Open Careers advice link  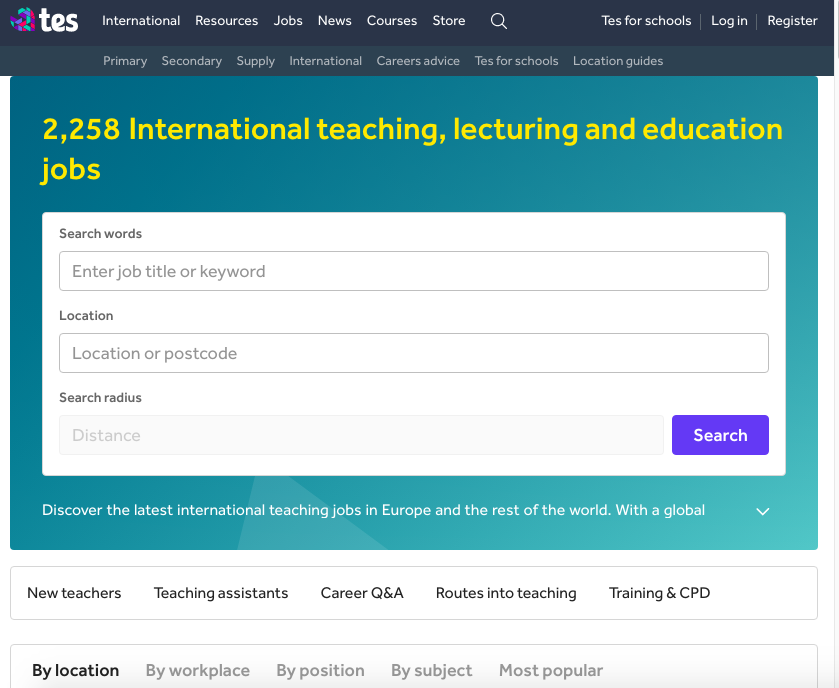(418, 61)
